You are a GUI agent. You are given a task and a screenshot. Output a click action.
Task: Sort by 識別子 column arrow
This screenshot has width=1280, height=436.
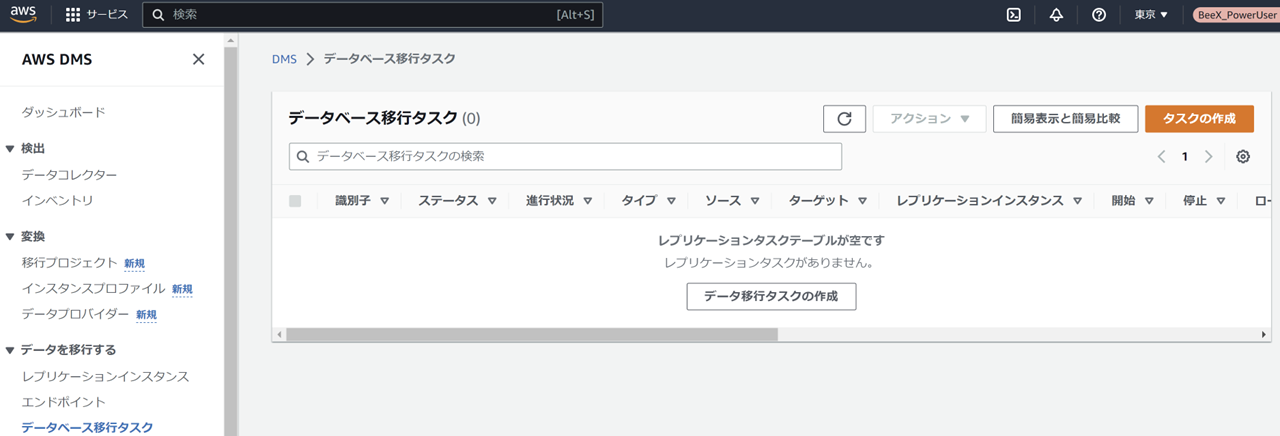pyautogui.click(x=384, y=201)
